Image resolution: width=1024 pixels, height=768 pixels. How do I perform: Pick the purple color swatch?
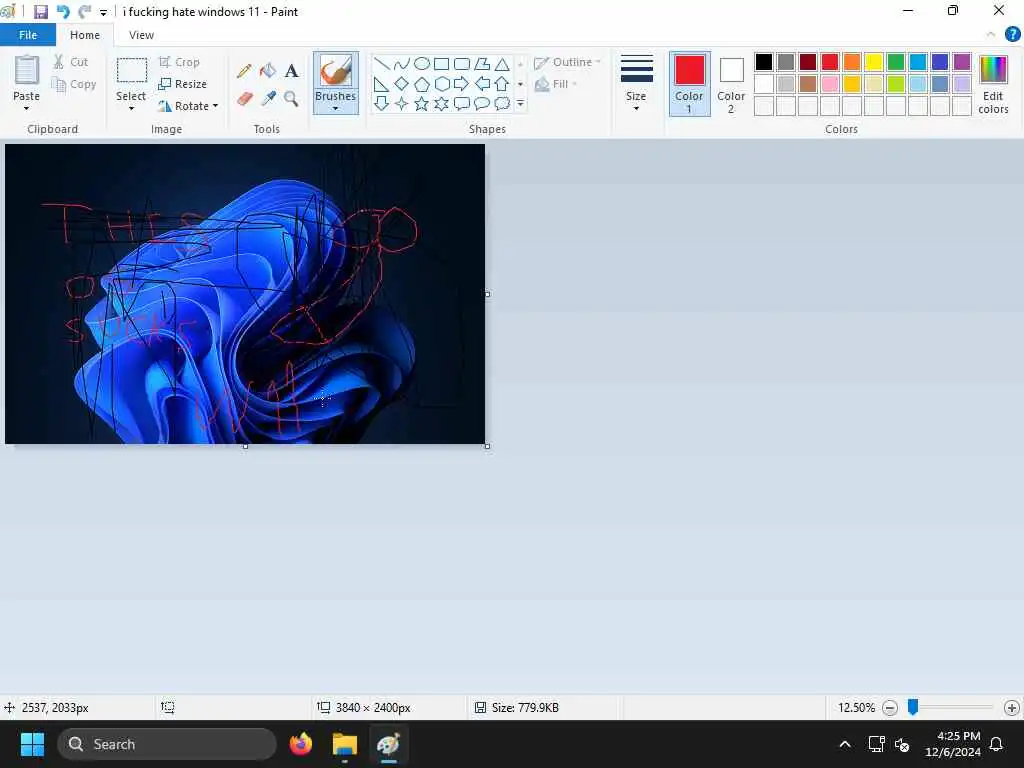pyautogui.click(x=962, y=62)
